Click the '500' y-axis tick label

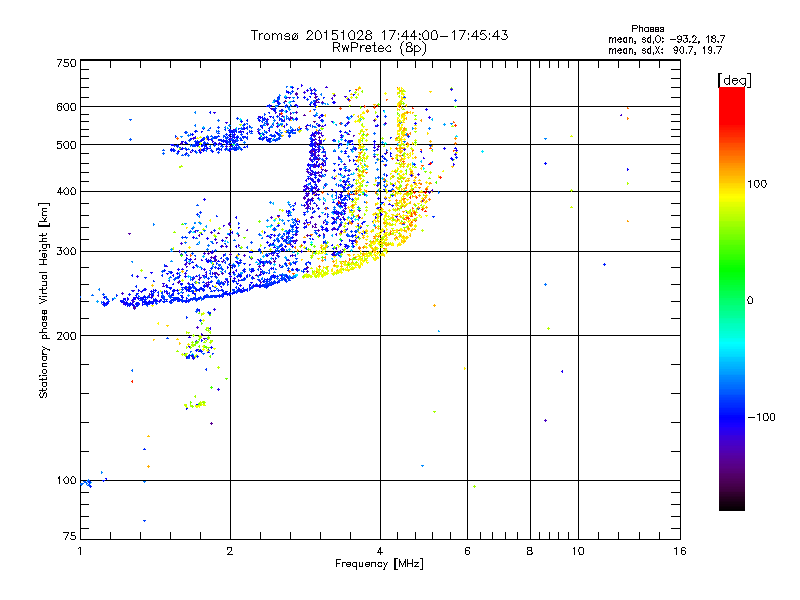click(x=66, y=145)
